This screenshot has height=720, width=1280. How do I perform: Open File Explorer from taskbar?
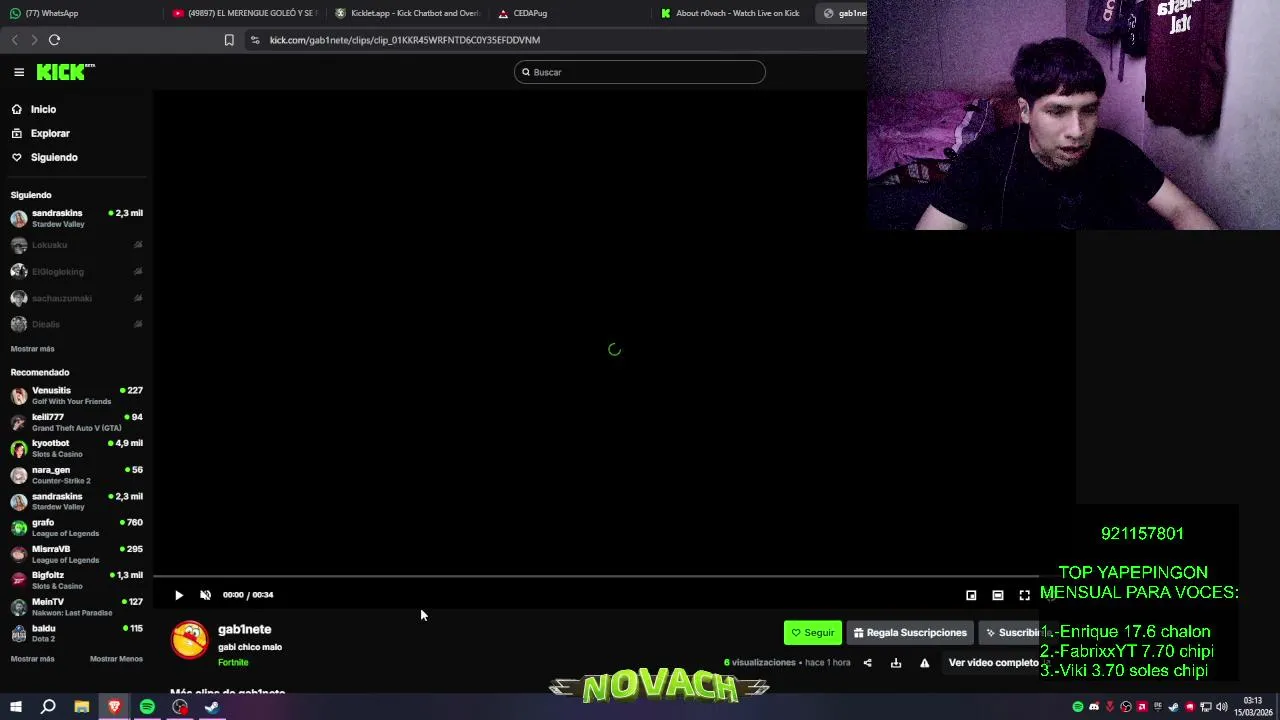tap(82, 707)
